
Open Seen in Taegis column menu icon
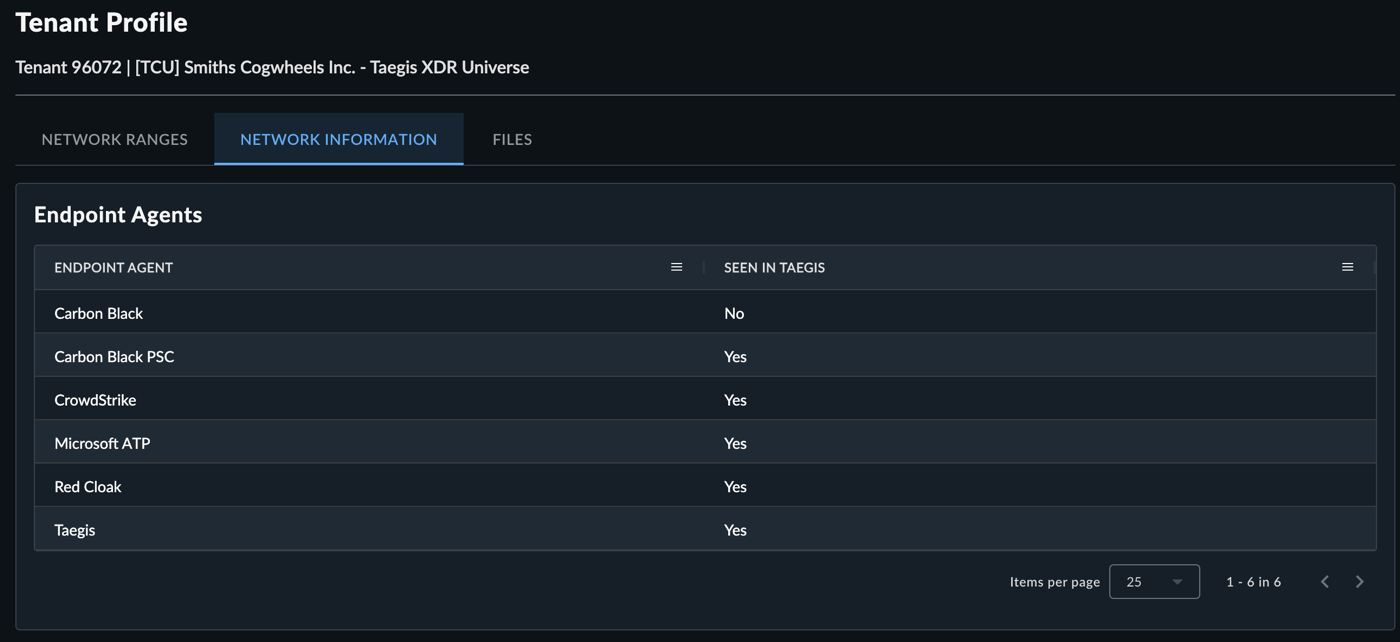click(x=1347, y=267)
